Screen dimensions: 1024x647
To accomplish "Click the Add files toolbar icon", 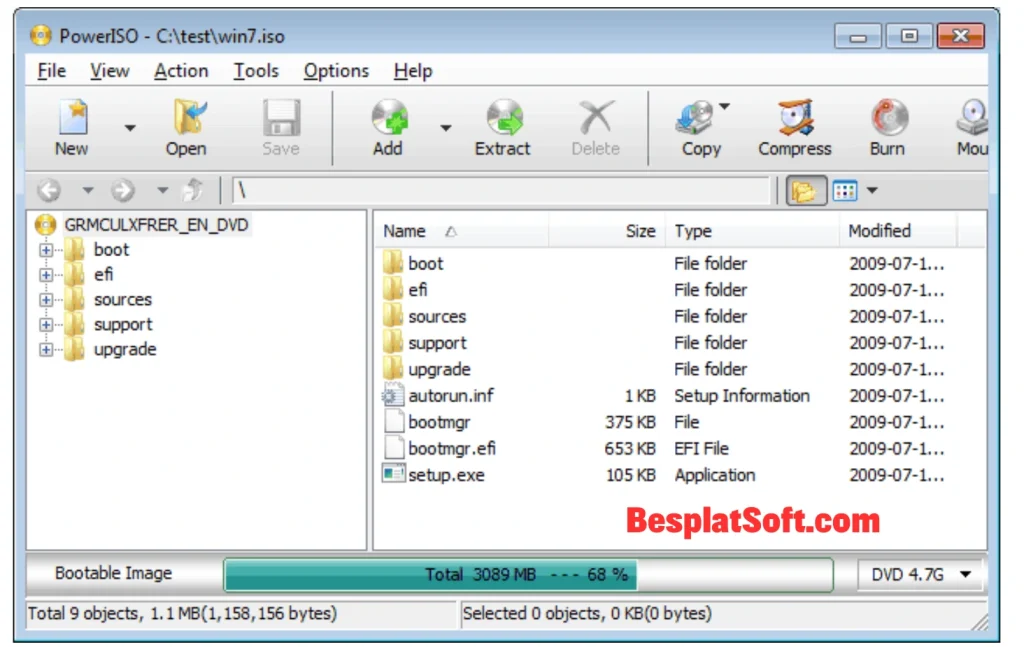I will point(388,127).
